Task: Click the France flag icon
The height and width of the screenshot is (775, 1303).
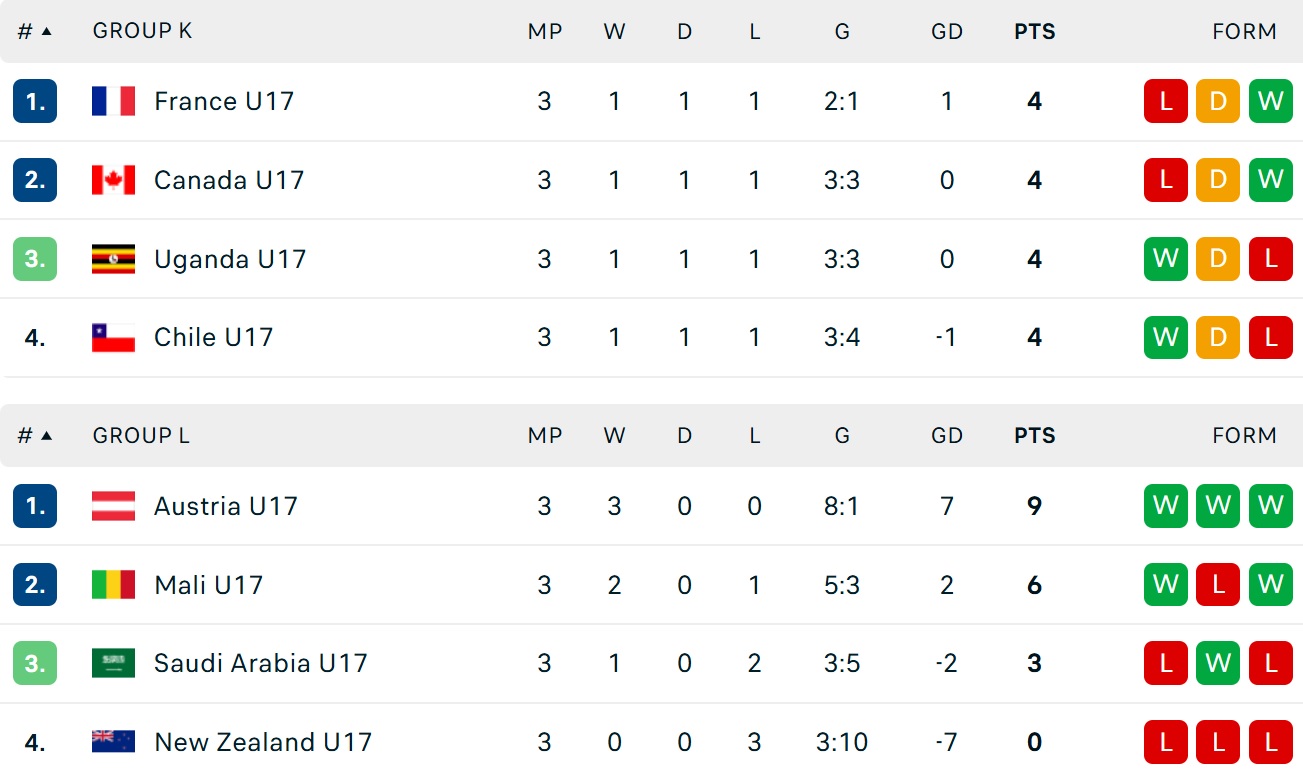Action: 113,101
